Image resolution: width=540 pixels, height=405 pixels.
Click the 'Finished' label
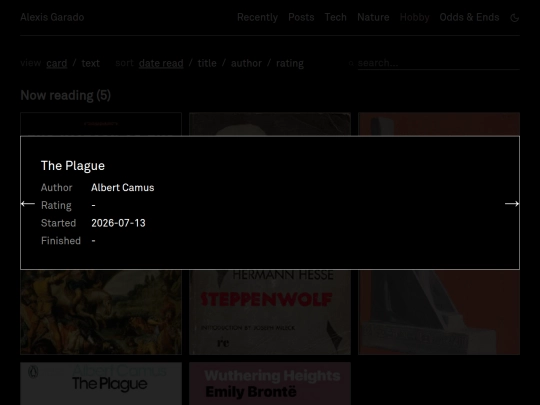pos(61,241)
